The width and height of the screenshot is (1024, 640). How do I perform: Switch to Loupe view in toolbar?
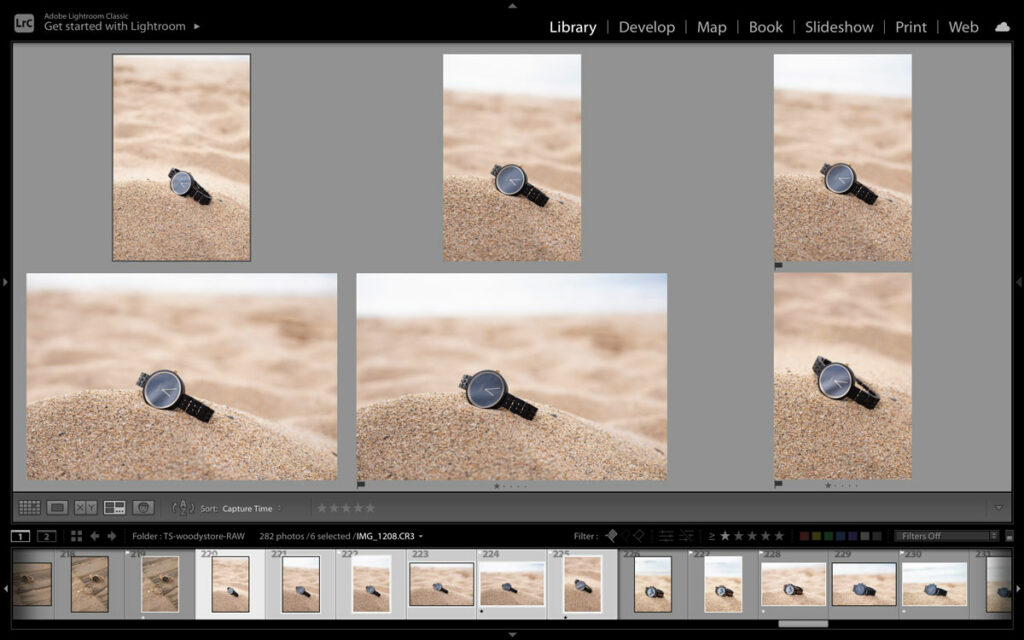57,508
